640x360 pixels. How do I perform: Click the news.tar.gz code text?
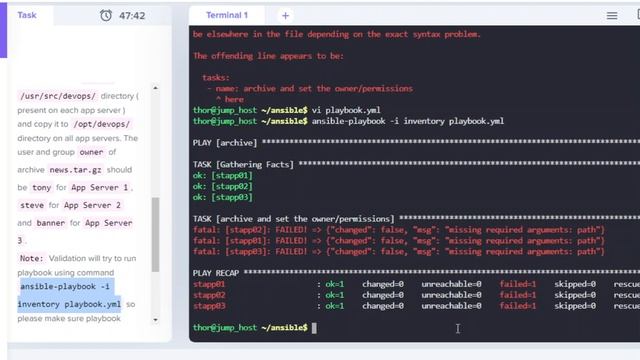76,170
